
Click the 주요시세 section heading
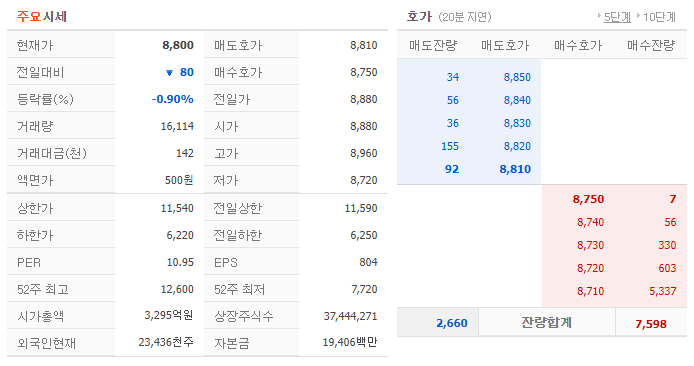42,17
